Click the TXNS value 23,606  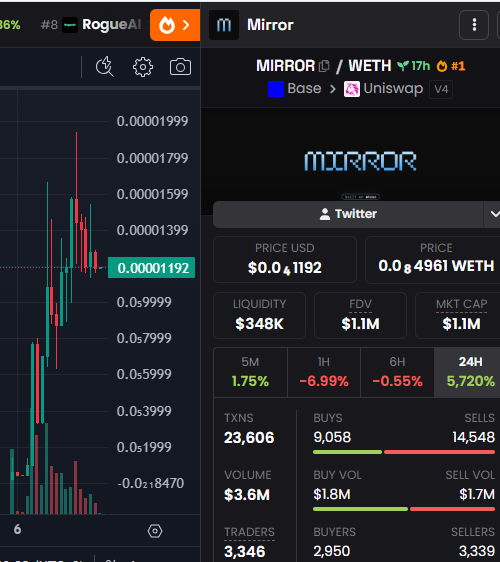[249, 437]
